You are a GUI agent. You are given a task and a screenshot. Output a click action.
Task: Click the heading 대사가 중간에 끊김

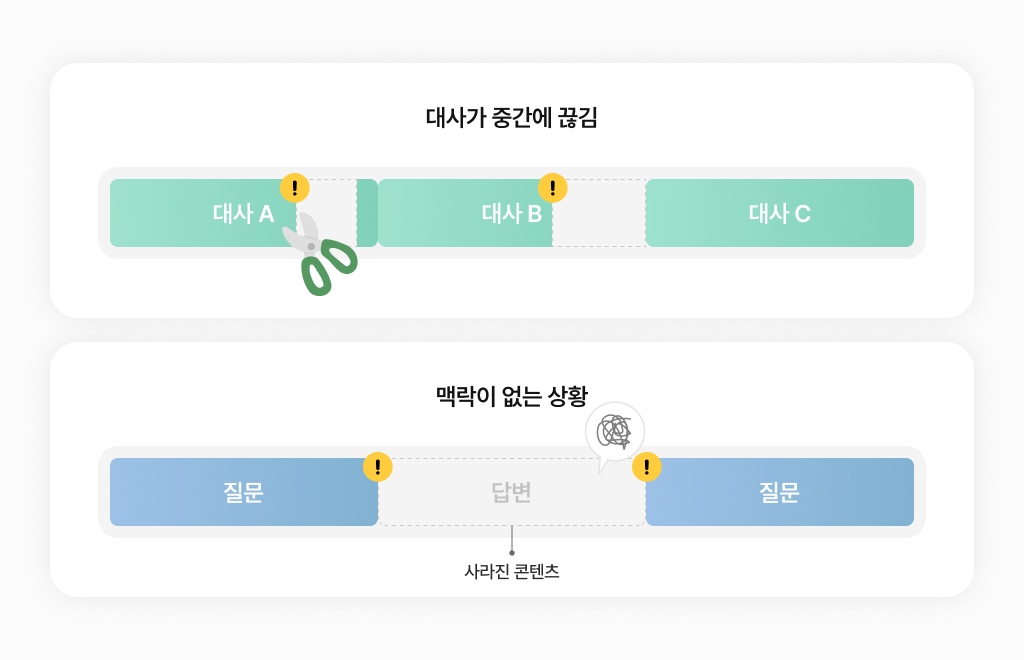pyautogui.click(x=512, y=117)
